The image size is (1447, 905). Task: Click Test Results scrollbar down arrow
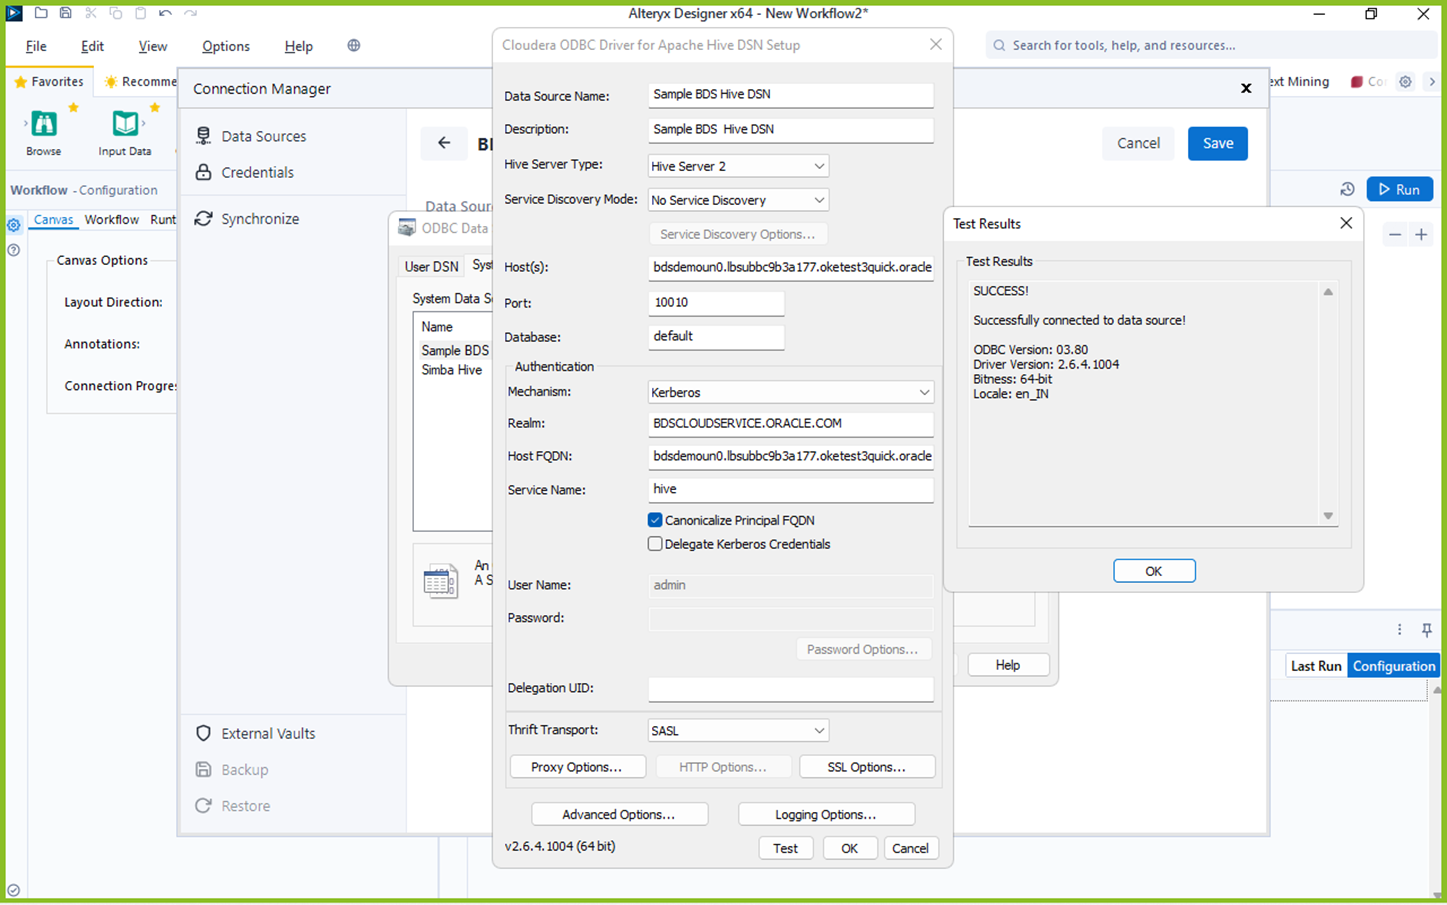[1328, 516]
